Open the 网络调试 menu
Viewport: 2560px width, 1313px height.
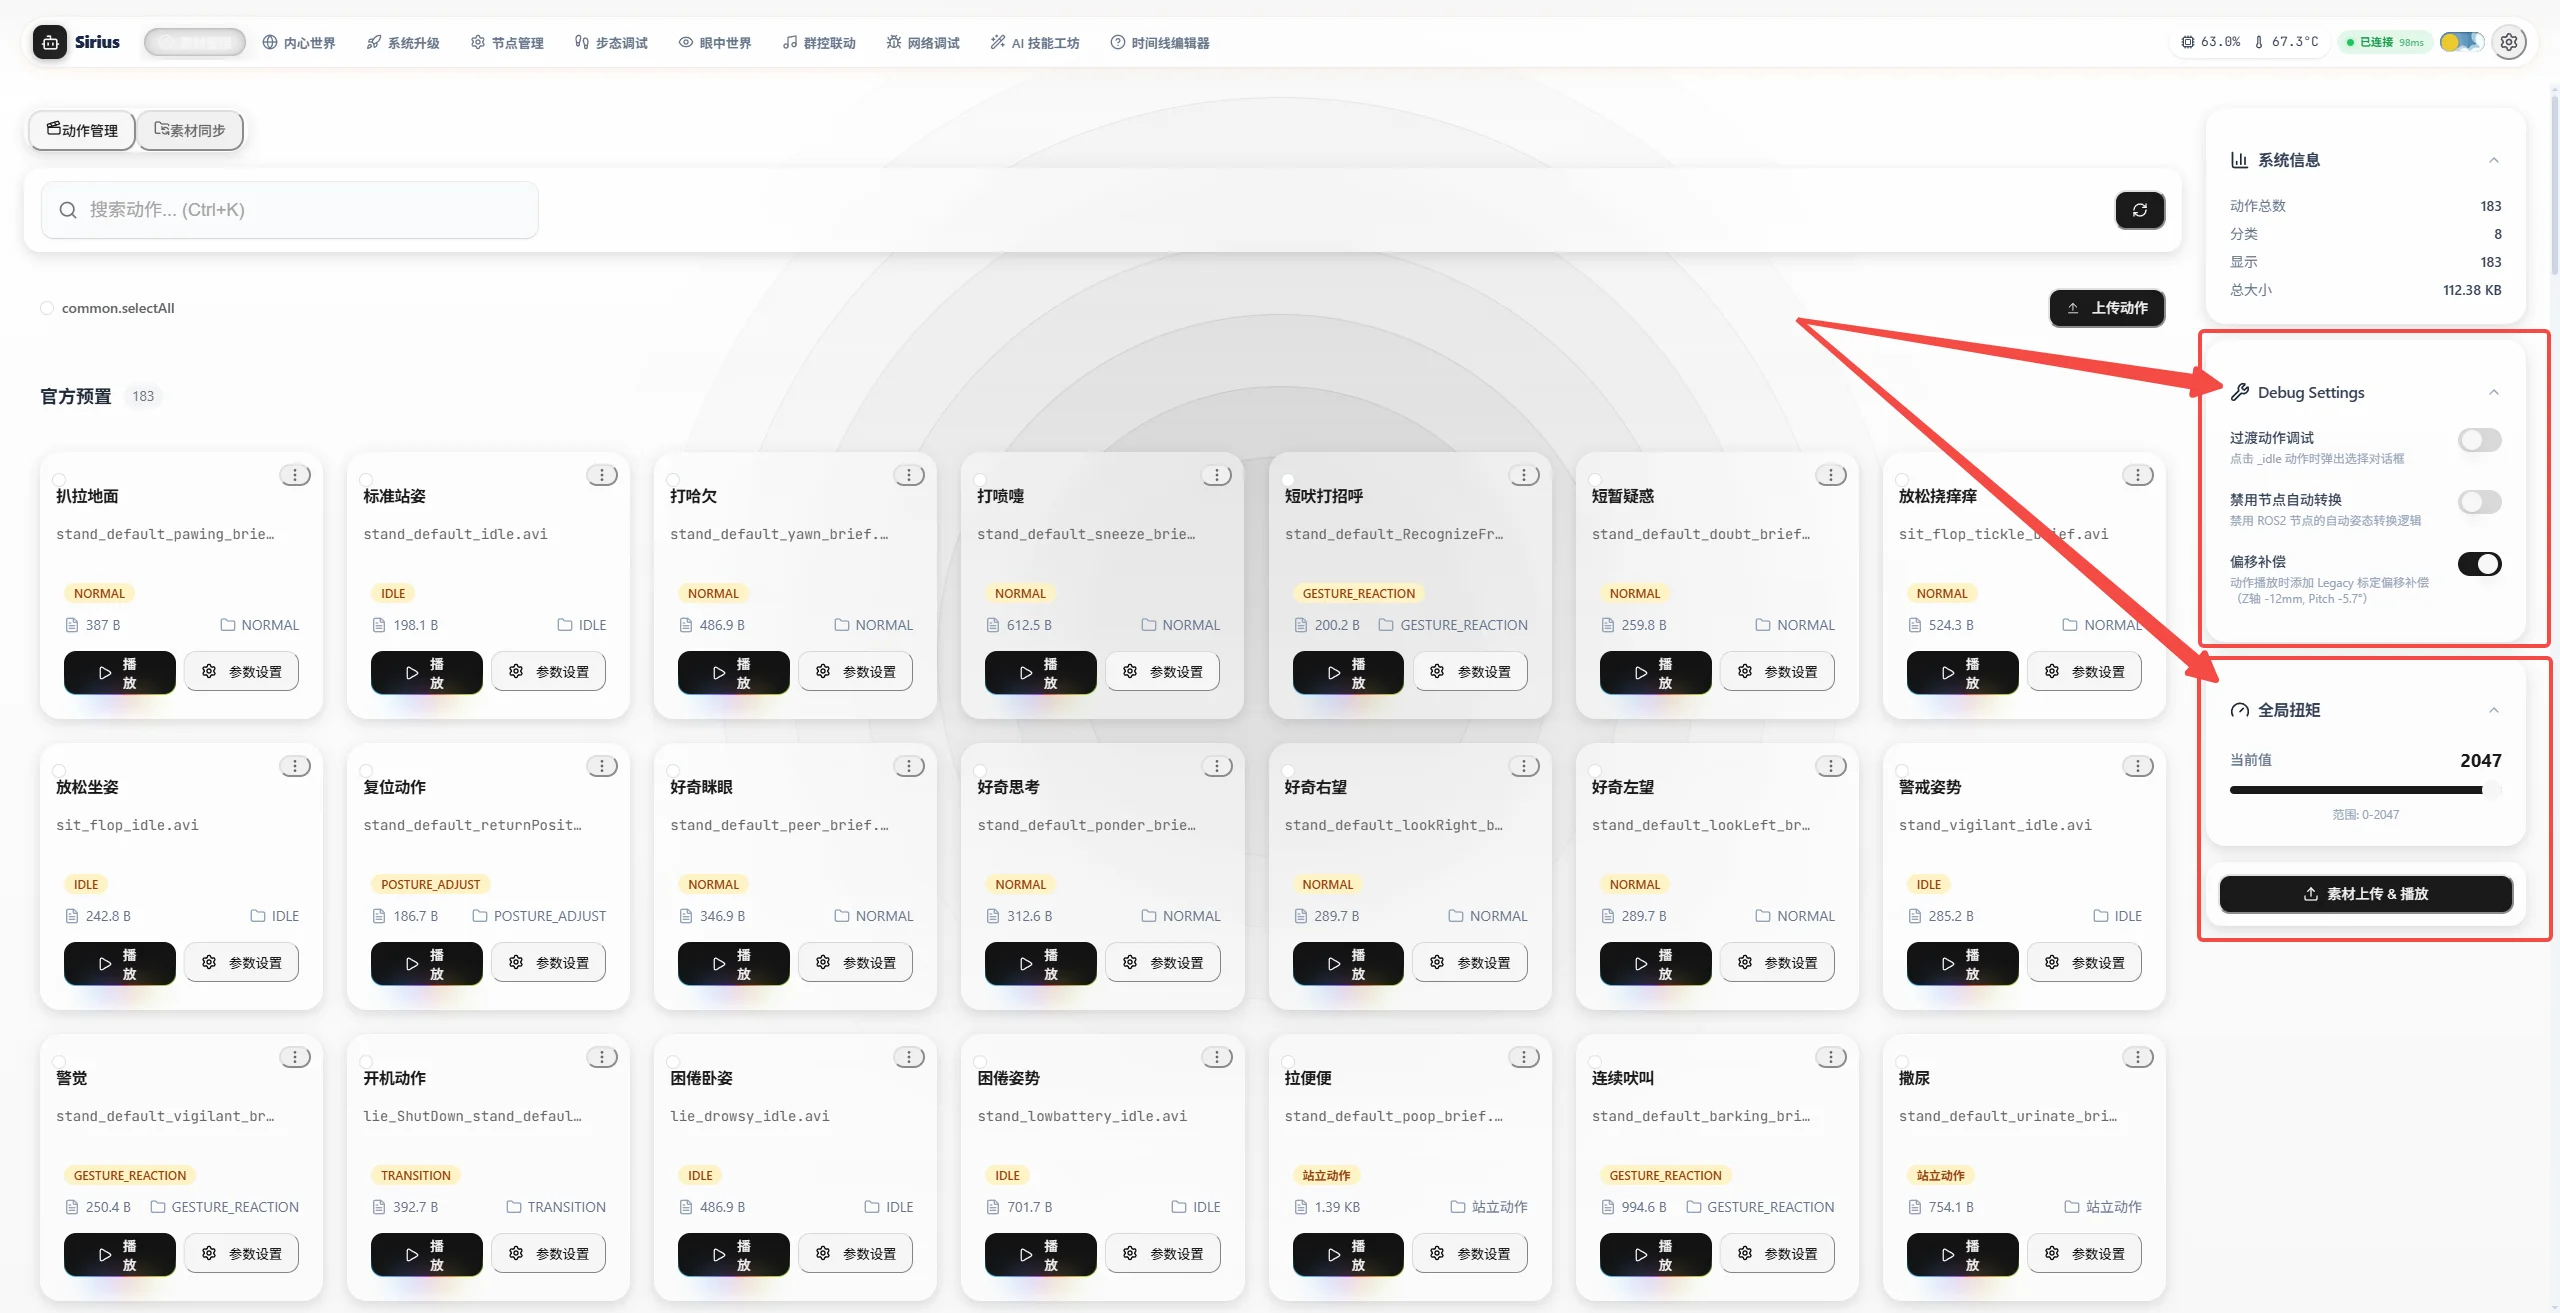coord(923,43)
